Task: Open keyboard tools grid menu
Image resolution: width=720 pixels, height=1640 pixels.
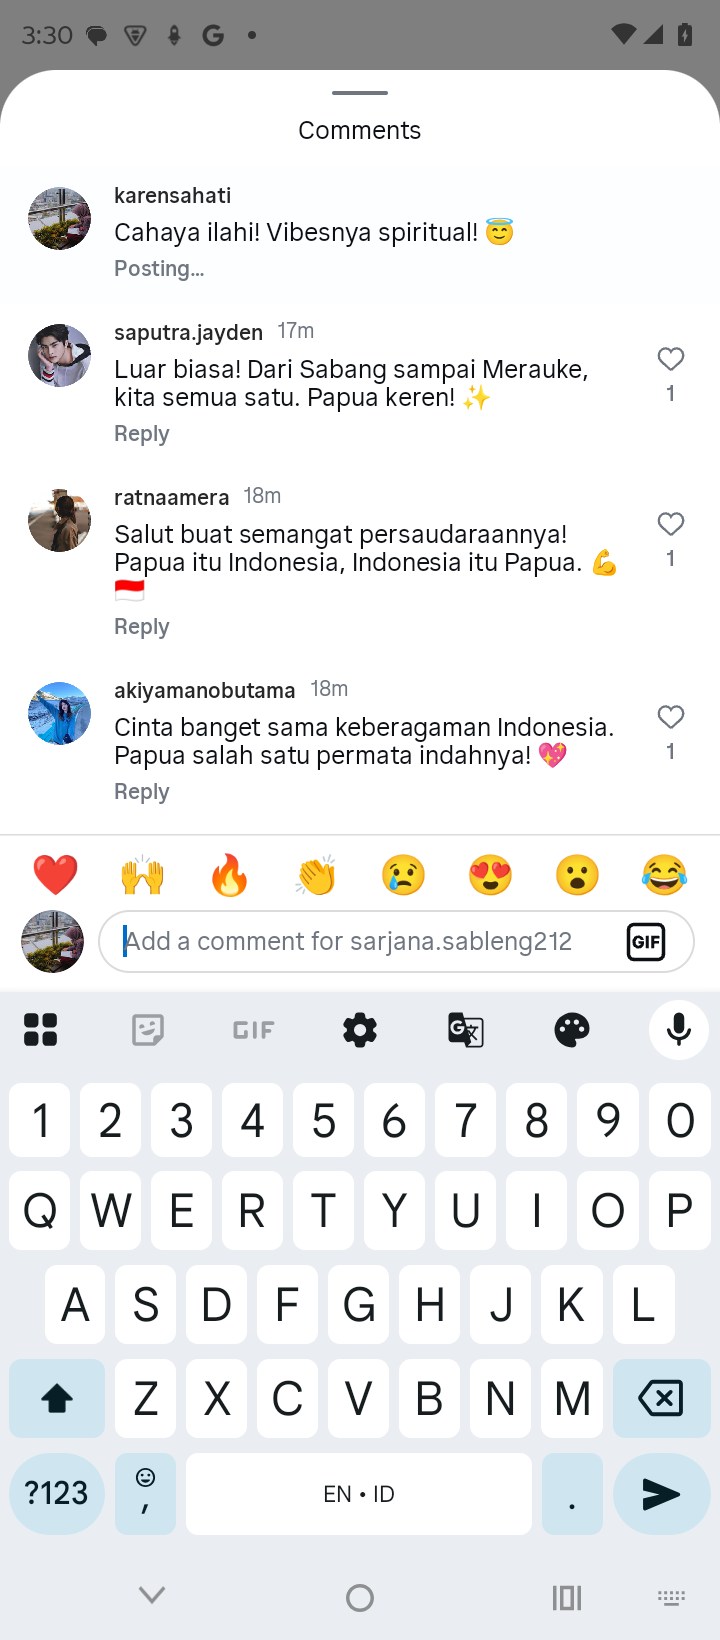Action: click(x=41, y=1029)
